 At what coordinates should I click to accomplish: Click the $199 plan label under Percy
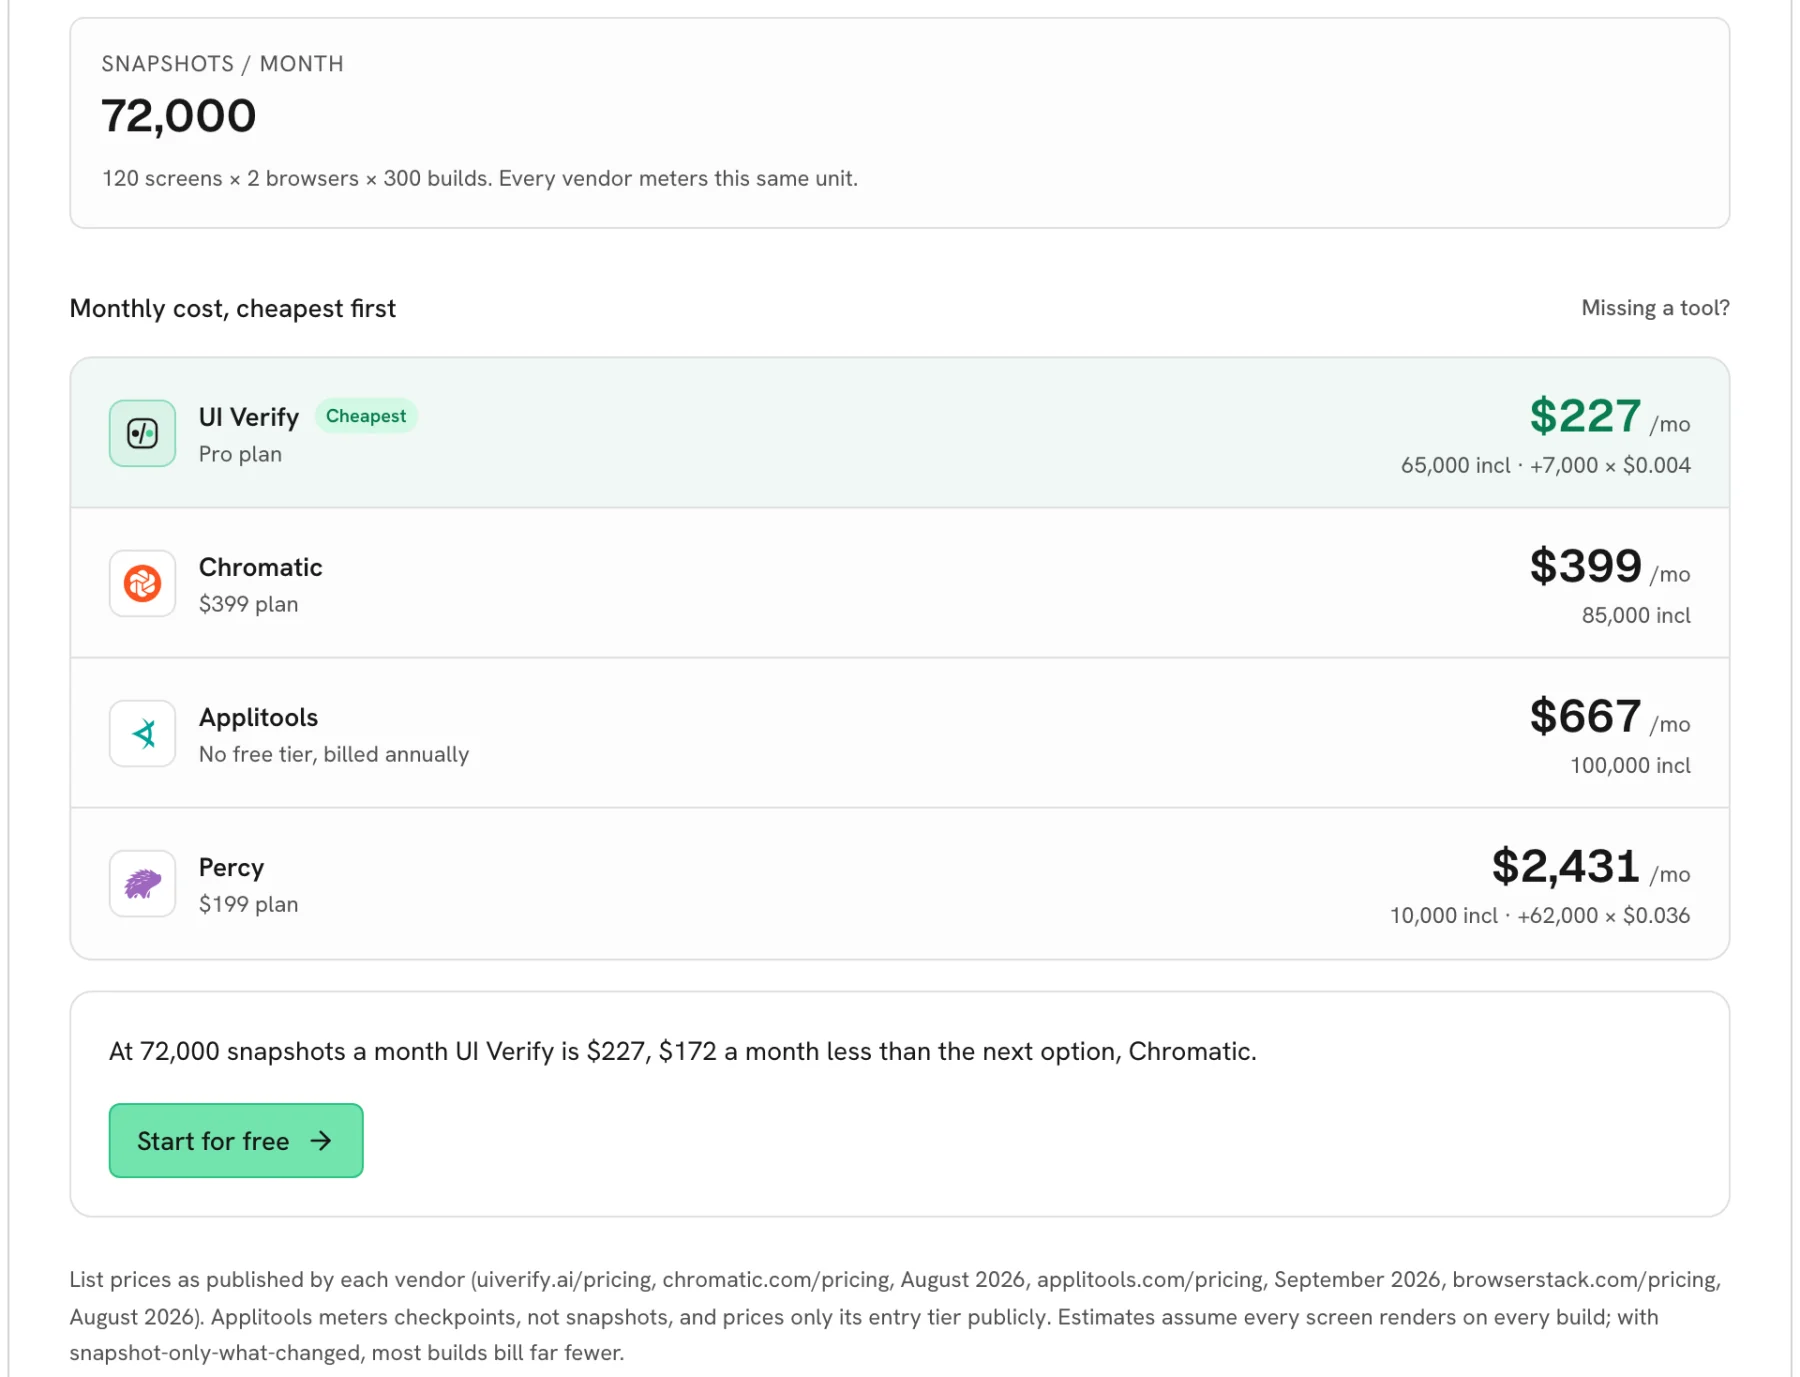(x=248, y=904)
